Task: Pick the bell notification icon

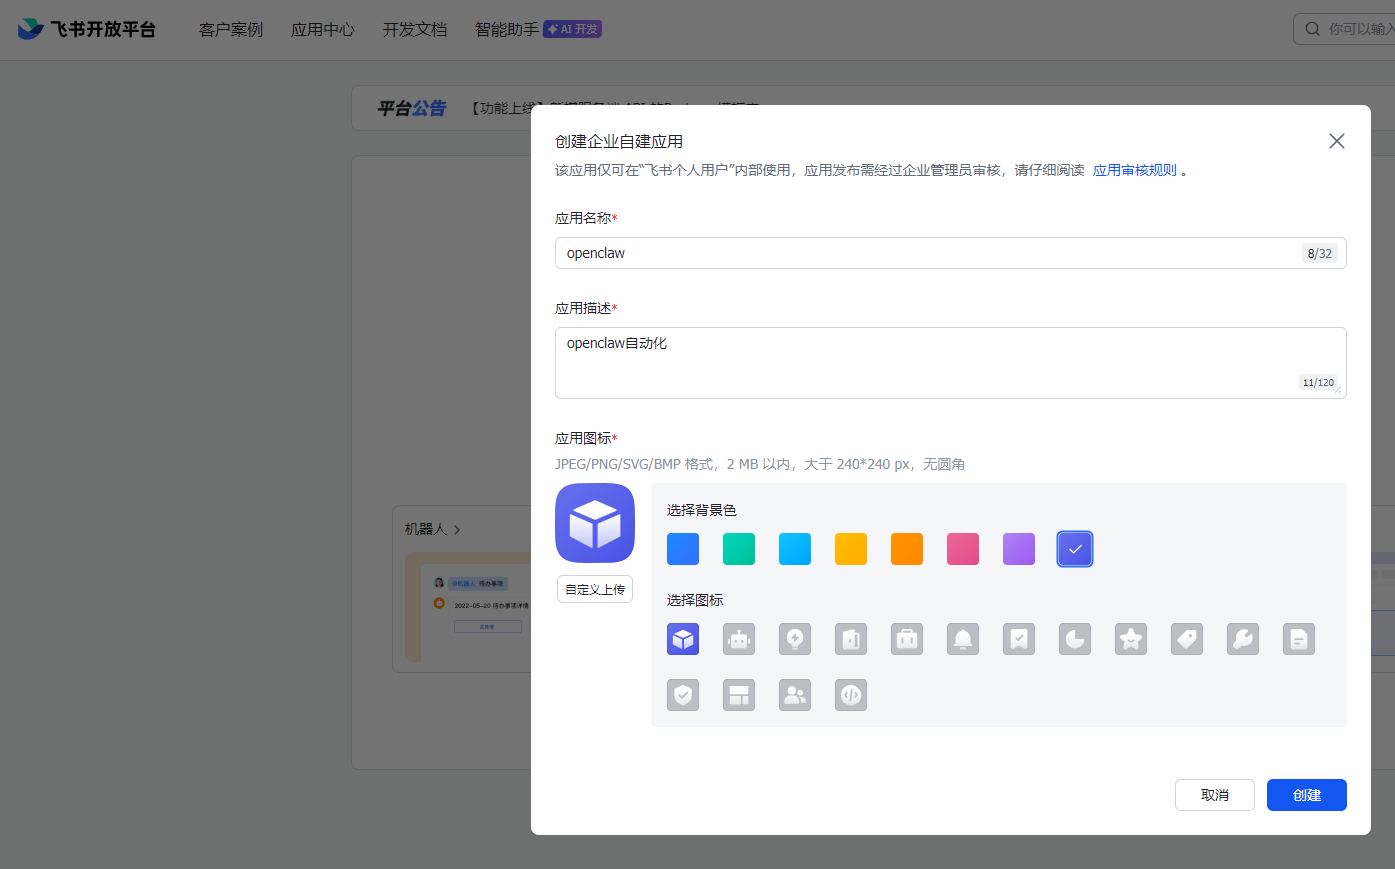Action: tap(963, 639)
